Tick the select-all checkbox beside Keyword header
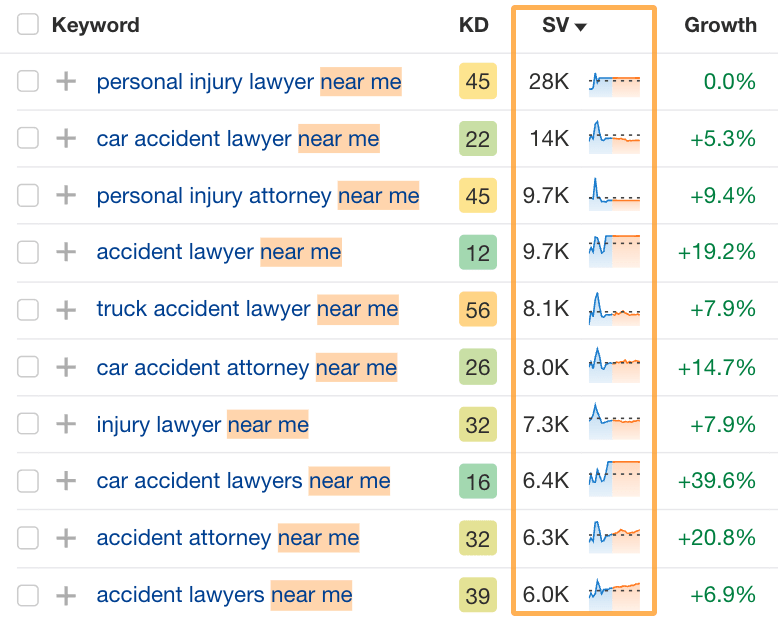778x621 pixels. (x=29, y=25)
